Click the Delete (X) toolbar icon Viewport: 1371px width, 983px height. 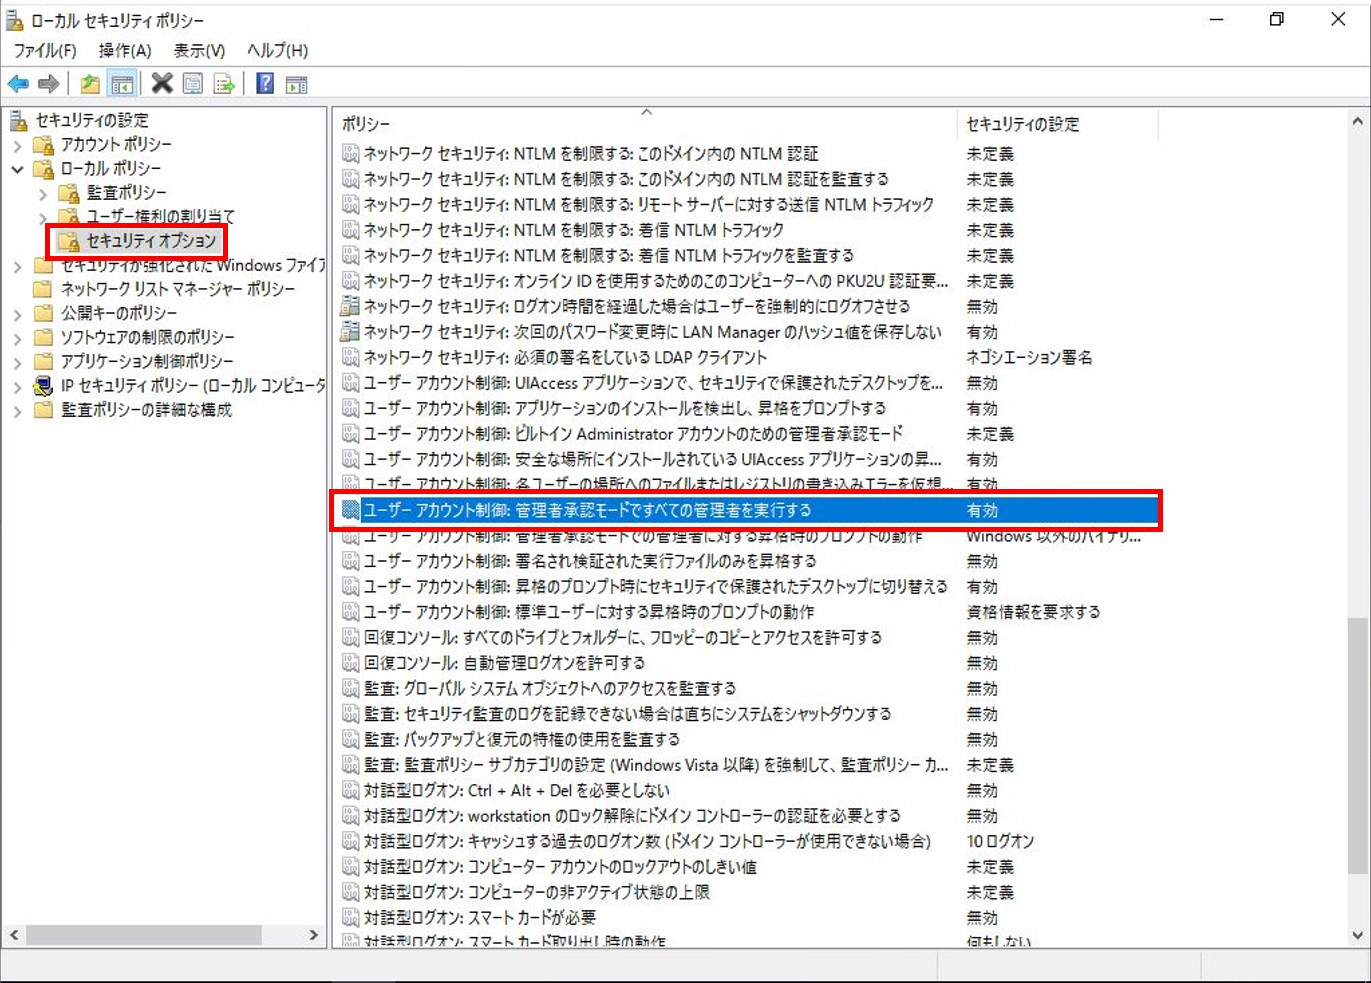coord(162,83)
